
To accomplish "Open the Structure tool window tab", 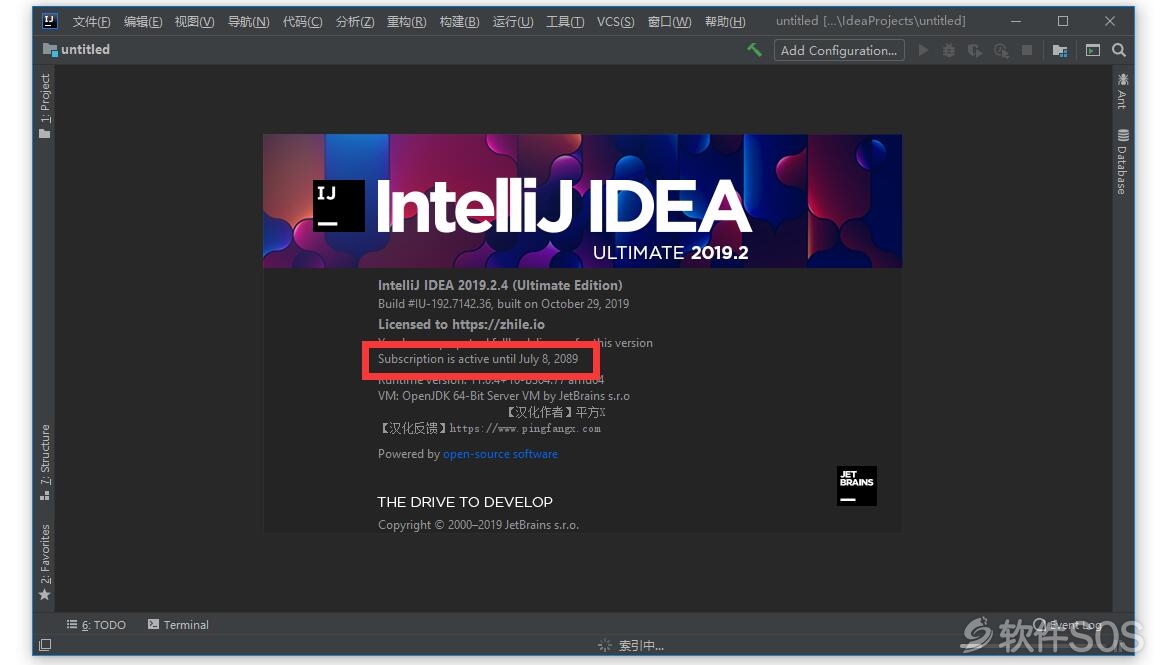I will click(x=45, y=462).
